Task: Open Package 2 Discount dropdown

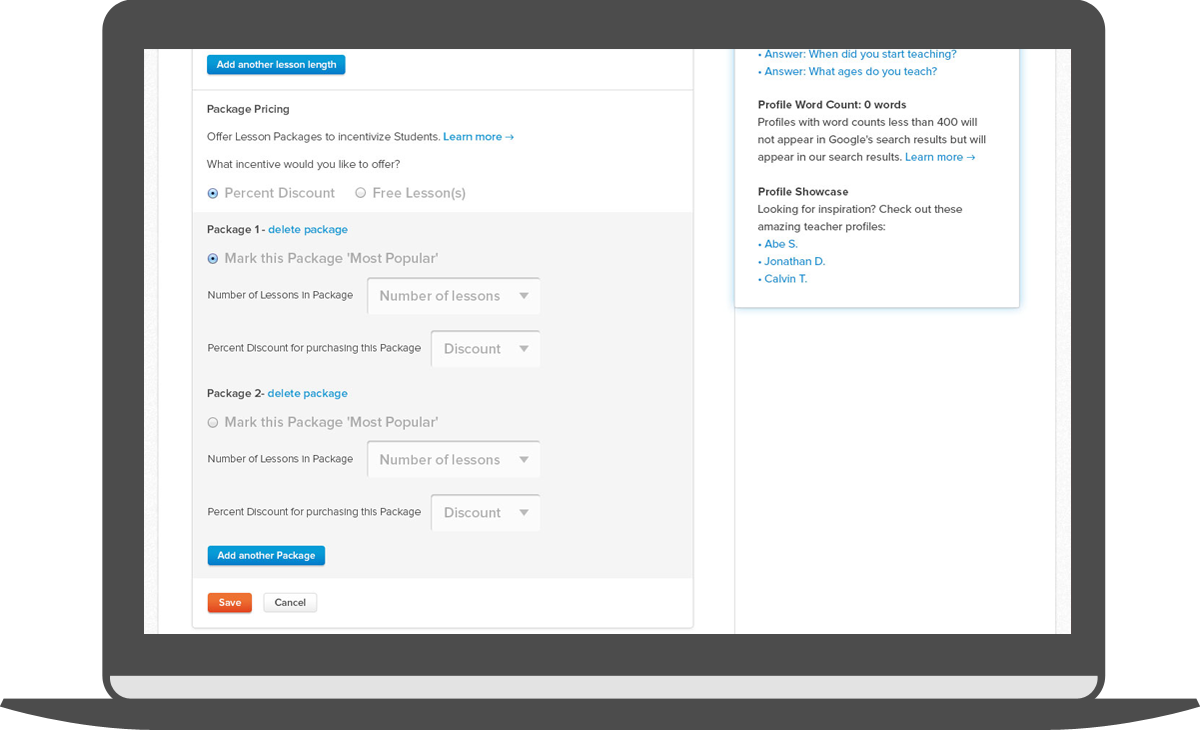Action: pos(486,513)
